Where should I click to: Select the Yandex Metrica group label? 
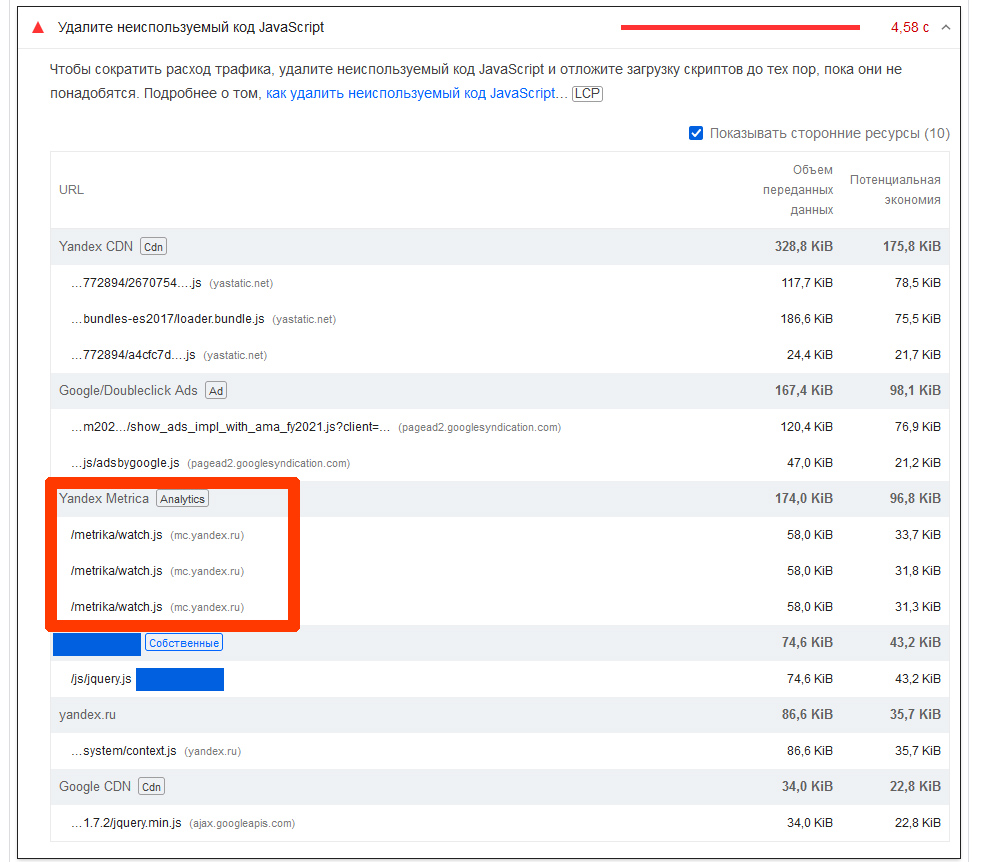point(104,498)
